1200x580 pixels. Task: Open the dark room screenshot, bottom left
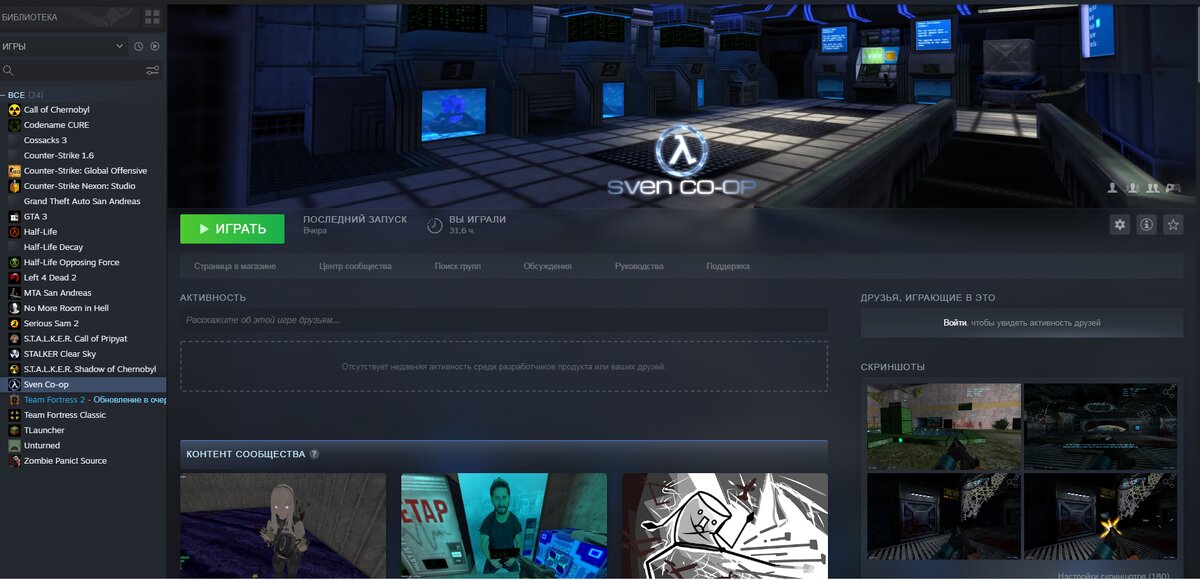click(944, 517)
